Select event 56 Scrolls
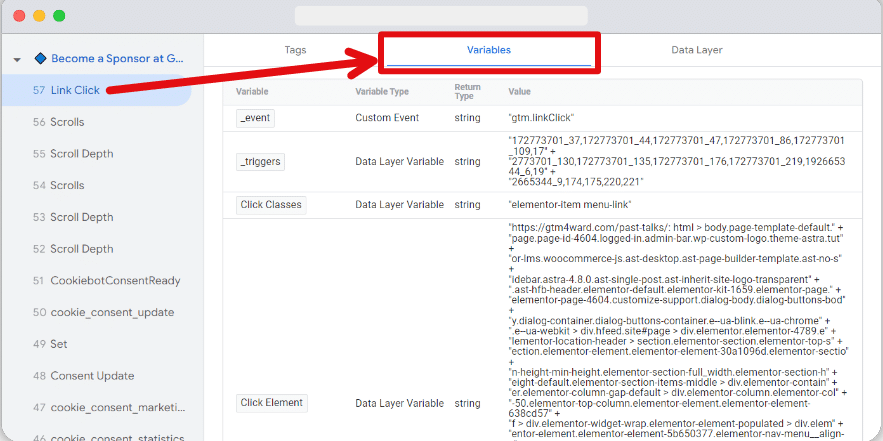The image size is (883, 441). pyautogui.click(x=58, y=122)
